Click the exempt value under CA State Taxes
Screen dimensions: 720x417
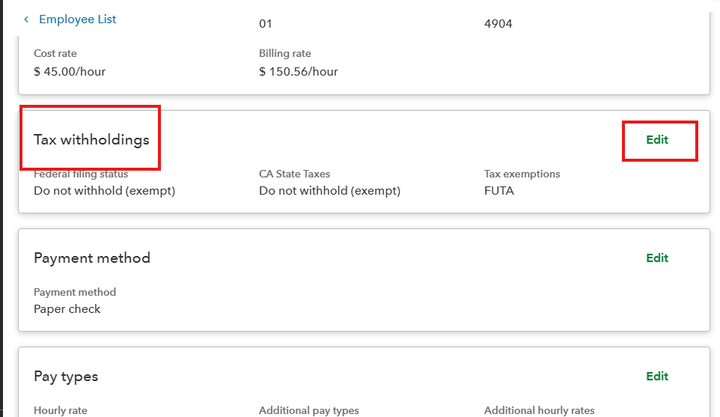pyautogui.click(x=329, y=190)
